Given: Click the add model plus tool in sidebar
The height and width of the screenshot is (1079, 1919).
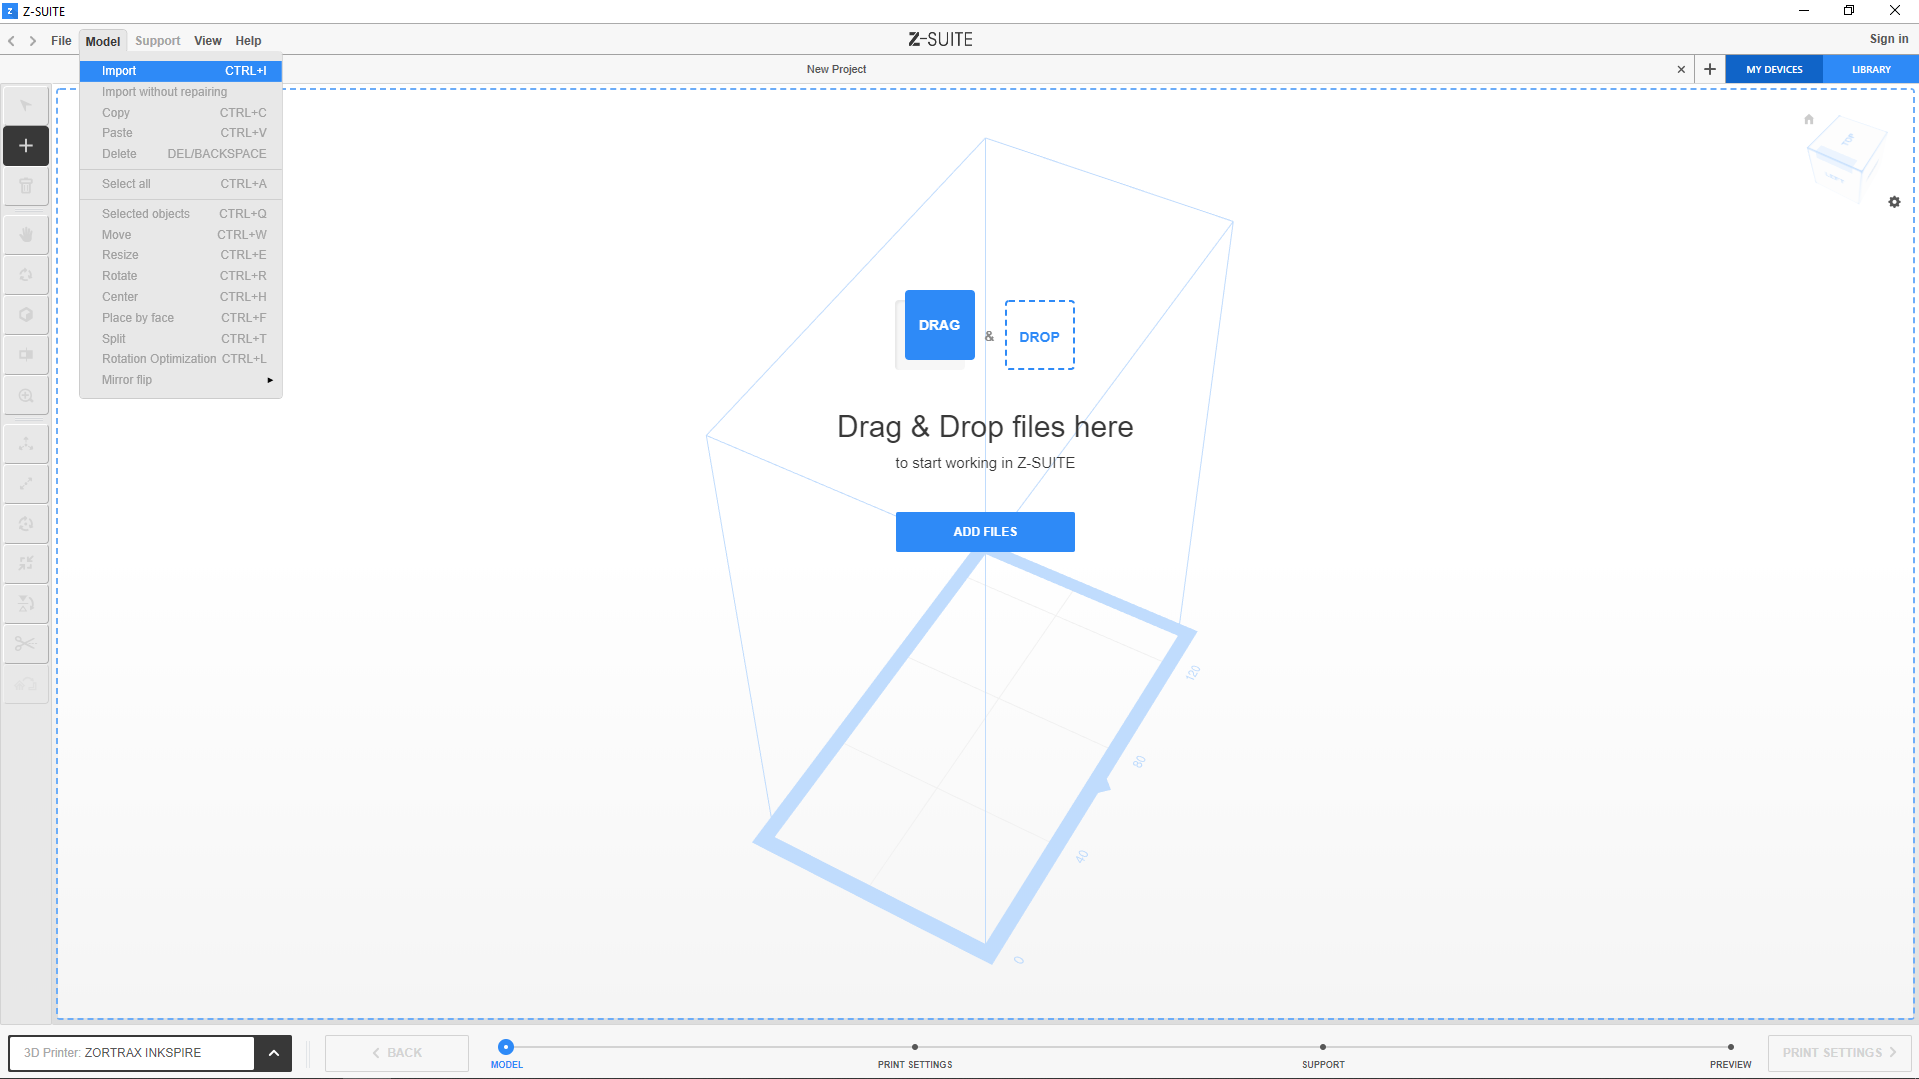Looking at the screenshot, I should (26, 146).
